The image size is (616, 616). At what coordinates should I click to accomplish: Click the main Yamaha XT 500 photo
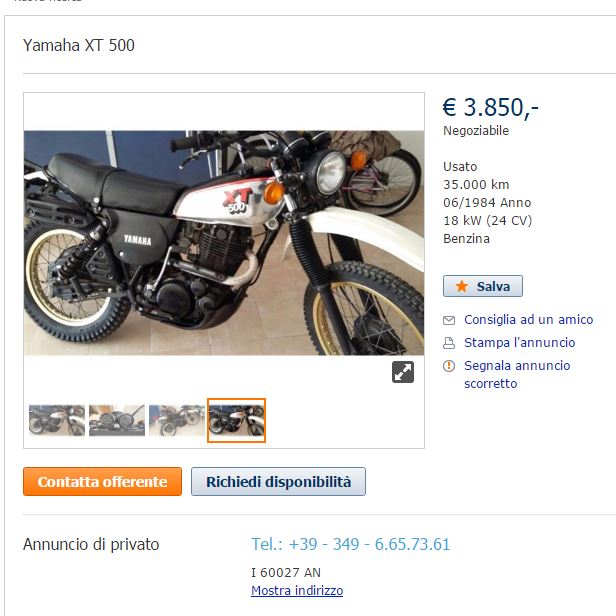click(x=224, y=243)
